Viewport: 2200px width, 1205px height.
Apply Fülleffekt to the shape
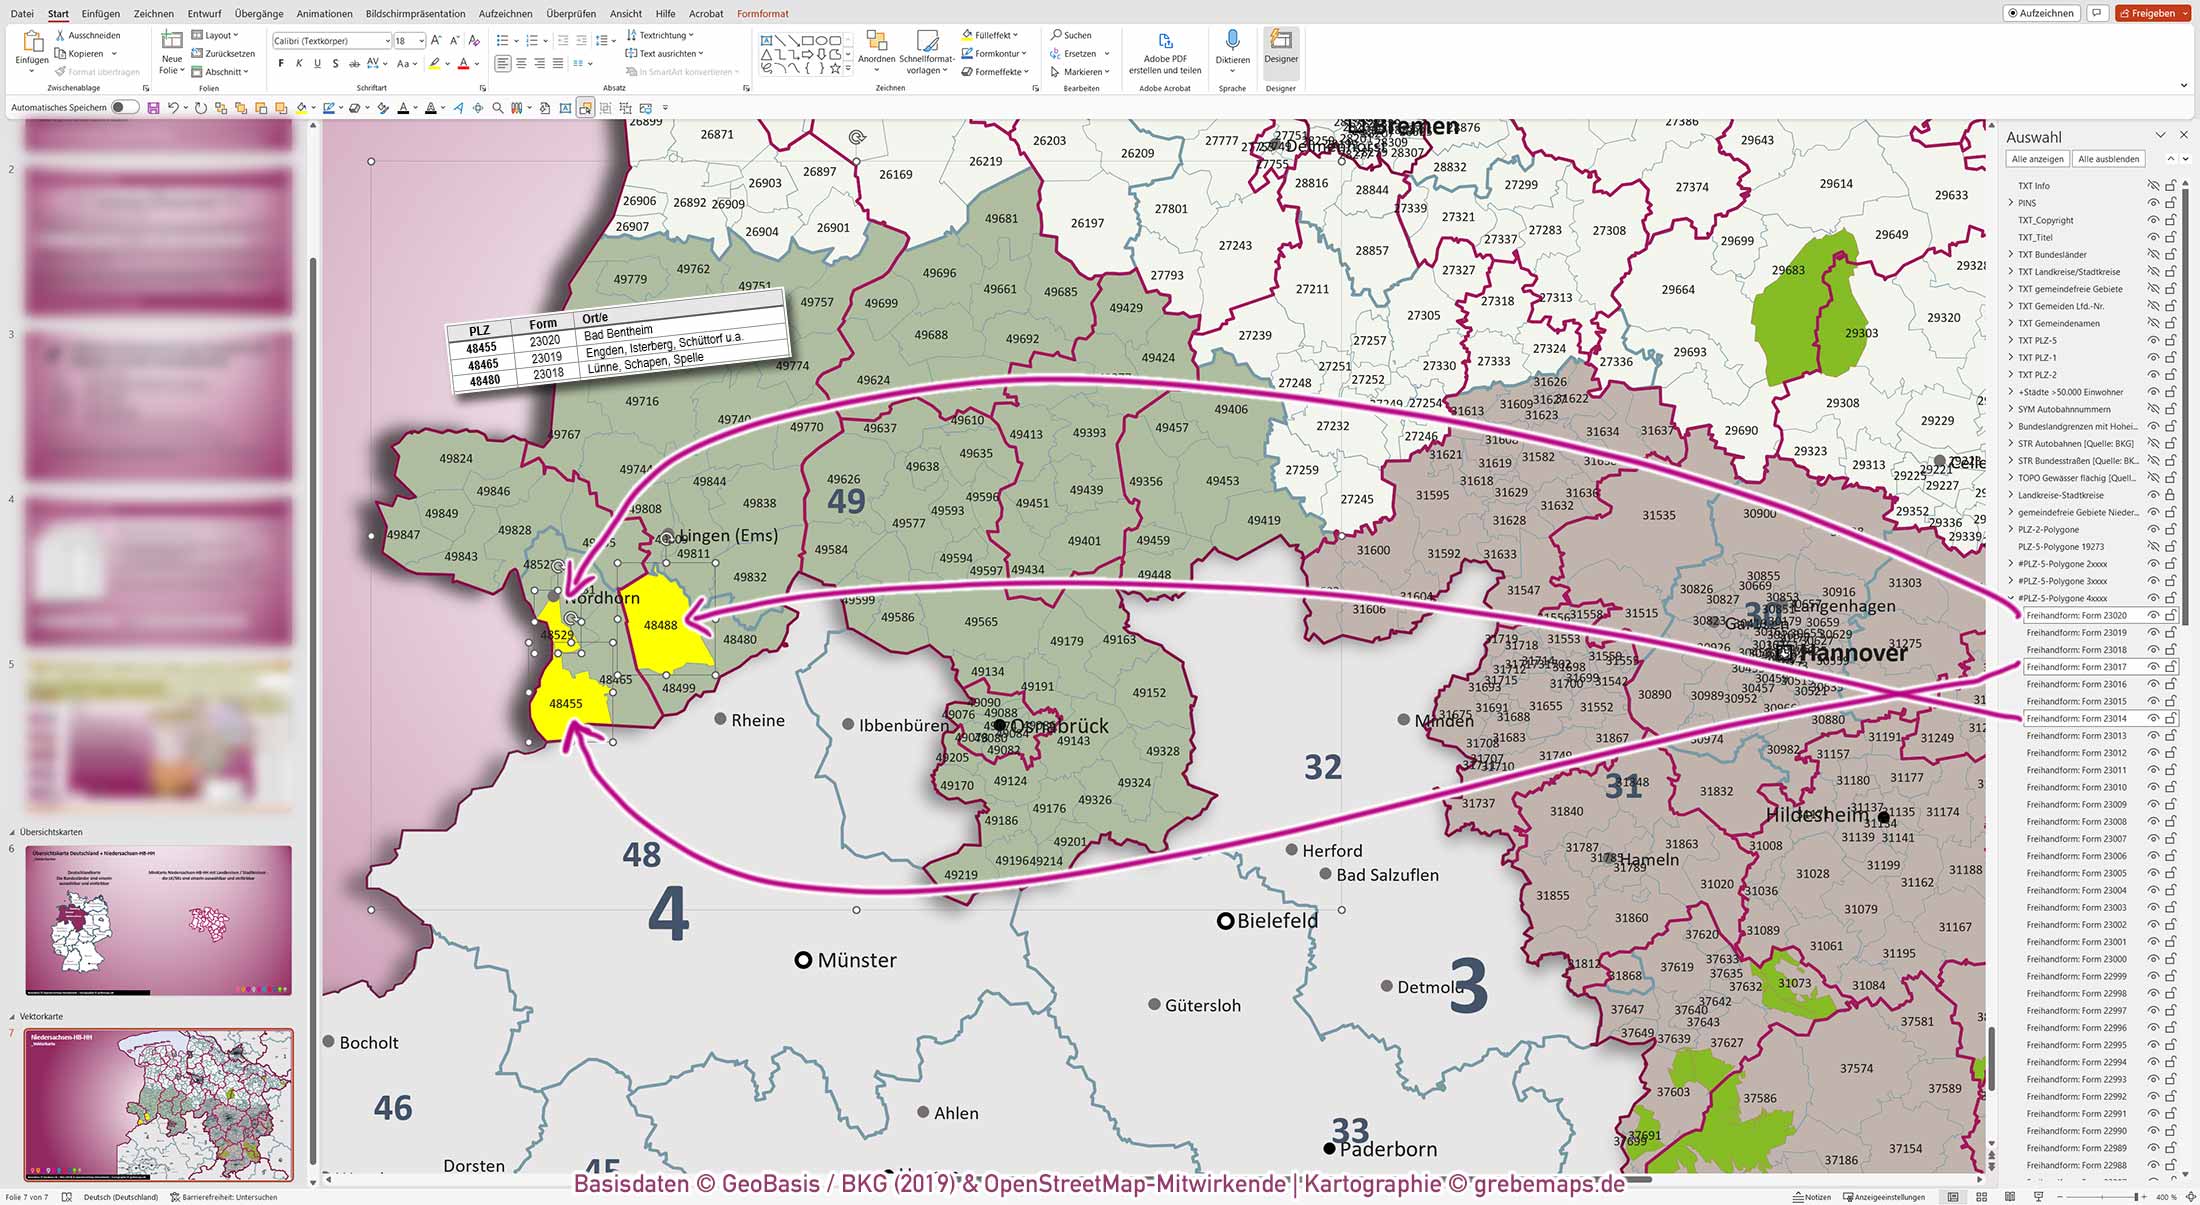click(988, 35)
